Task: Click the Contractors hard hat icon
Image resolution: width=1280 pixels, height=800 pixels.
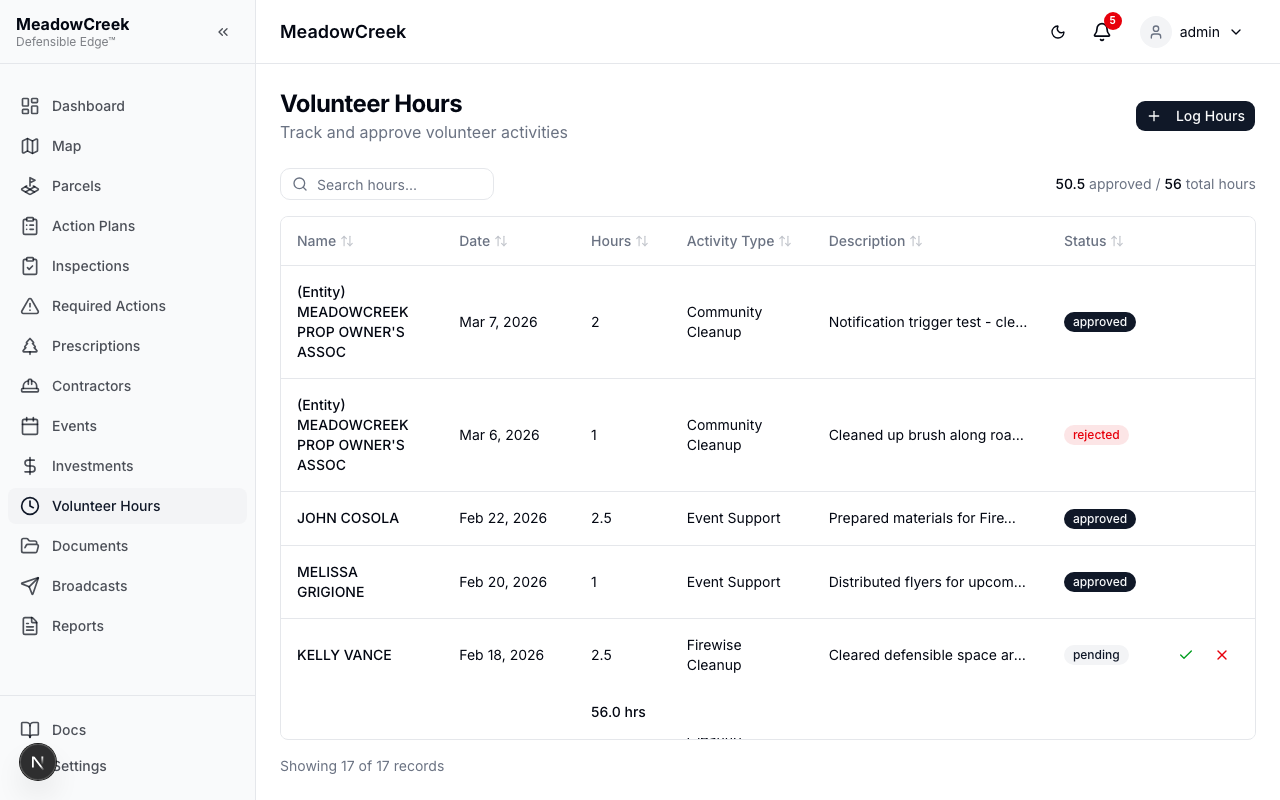Action: [x=30, y=386]
